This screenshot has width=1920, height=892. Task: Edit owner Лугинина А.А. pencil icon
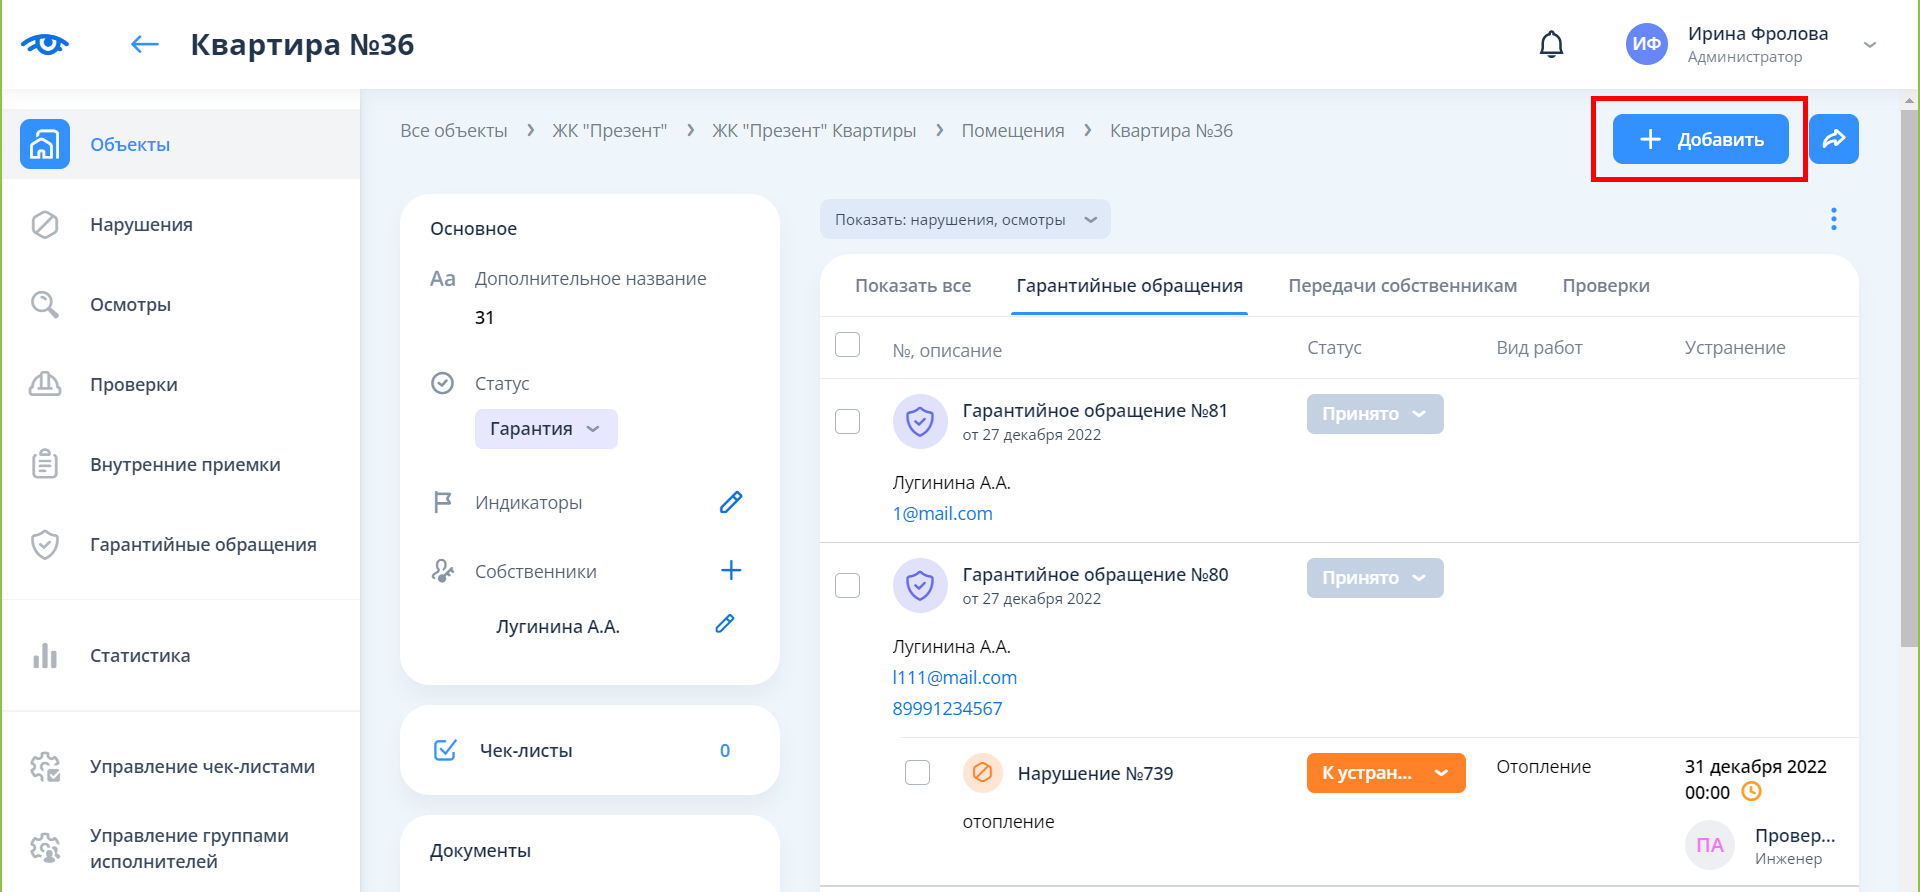pos(725,625)
